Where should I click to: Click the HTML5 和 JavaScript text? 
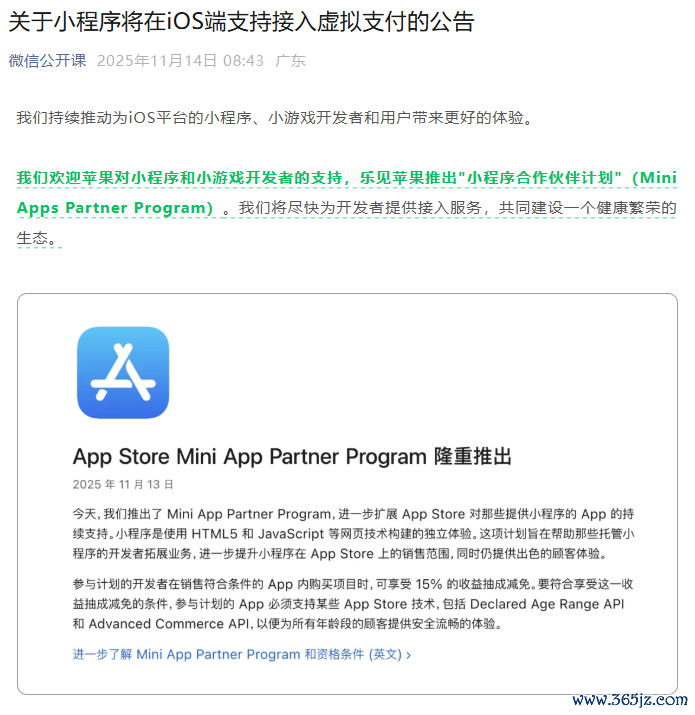258,534
